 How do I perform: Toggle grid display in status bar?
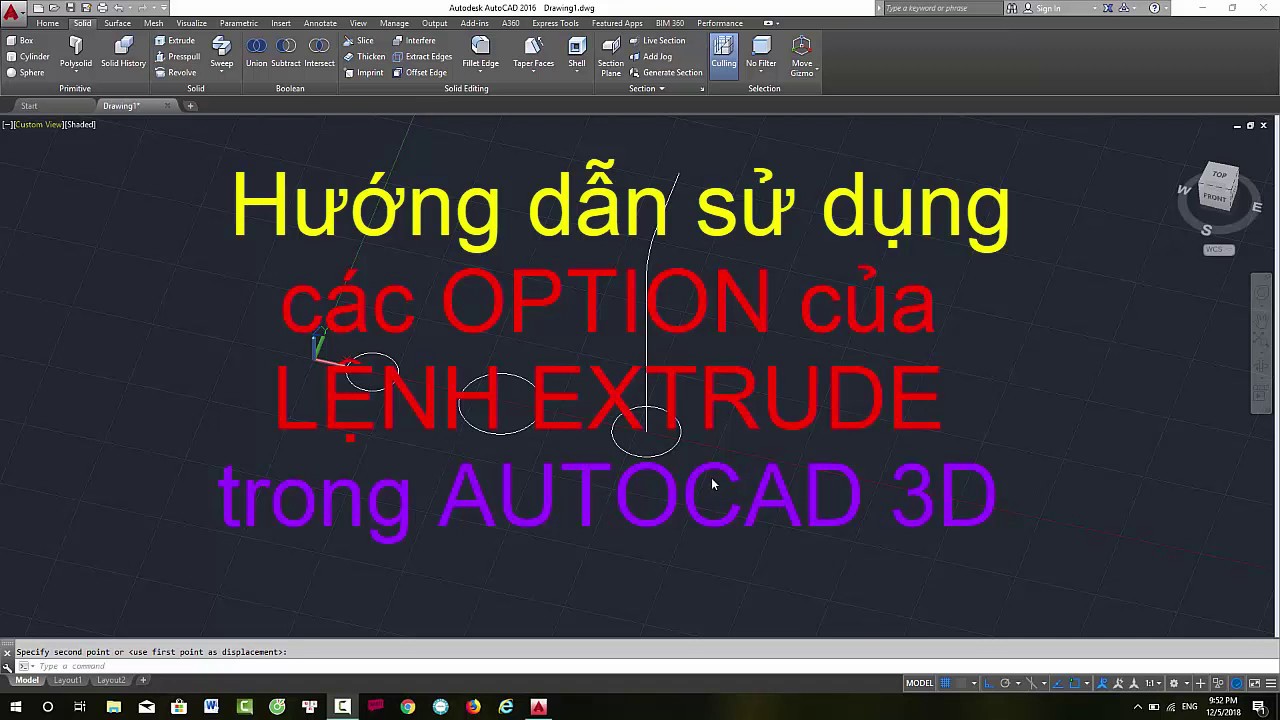coord(945,683)
